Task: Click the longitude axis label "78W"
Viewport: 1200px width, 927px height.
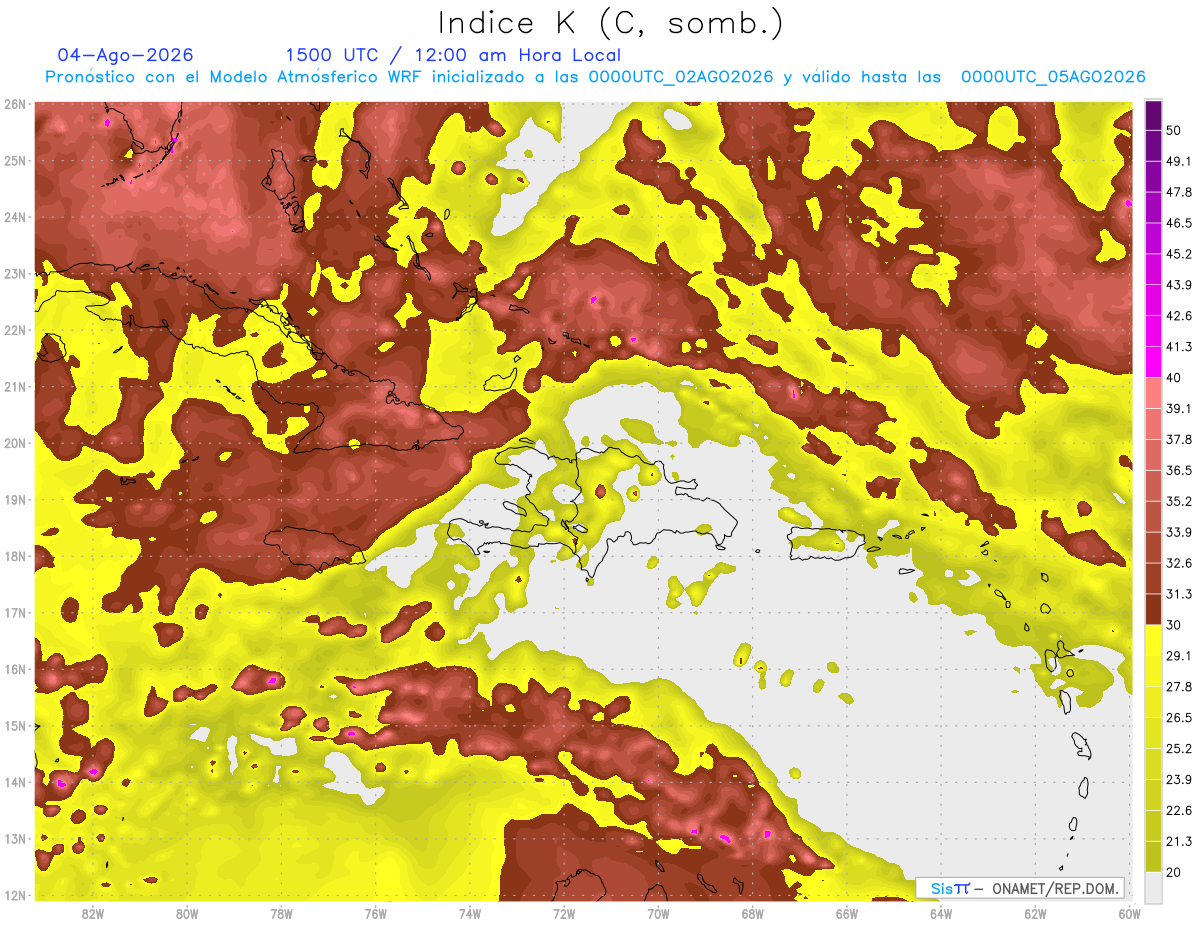Action: [281, 913]
